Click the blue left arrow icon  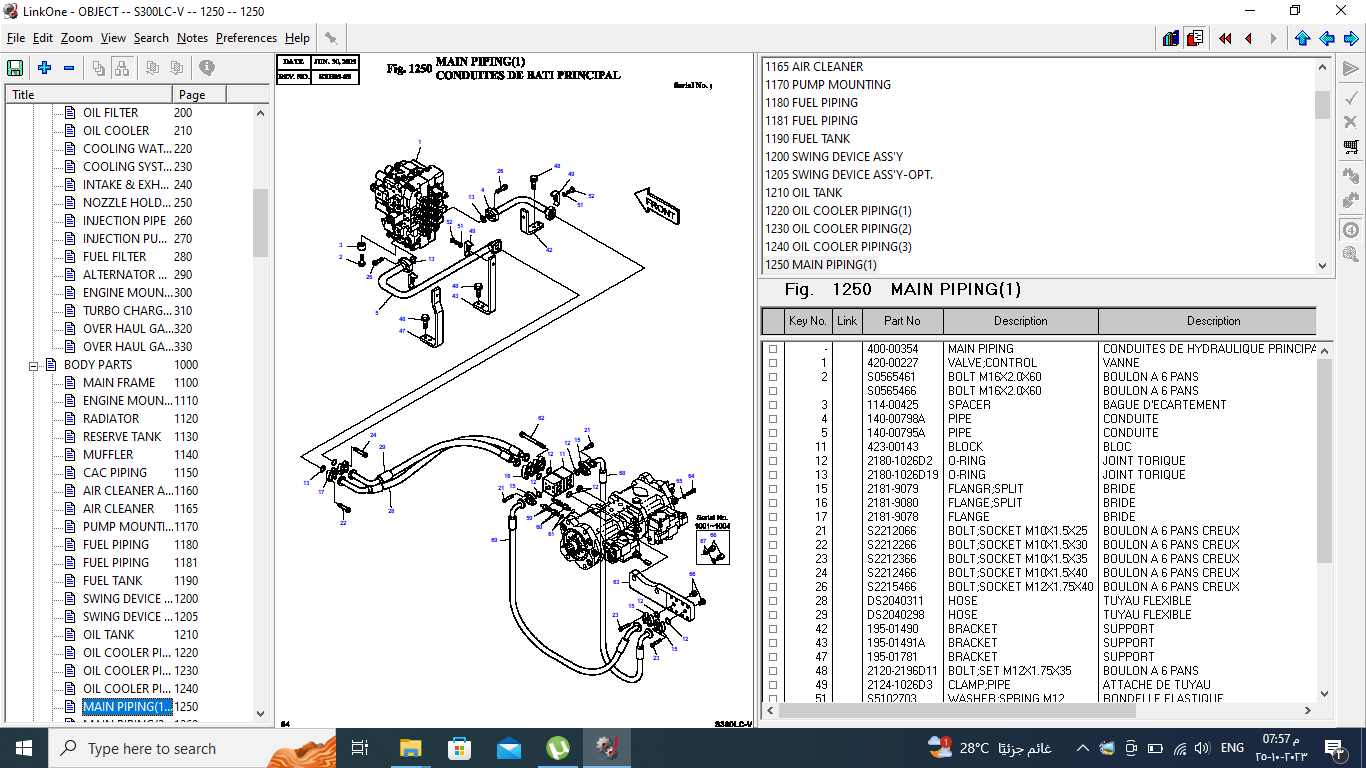pos(1327,38)
